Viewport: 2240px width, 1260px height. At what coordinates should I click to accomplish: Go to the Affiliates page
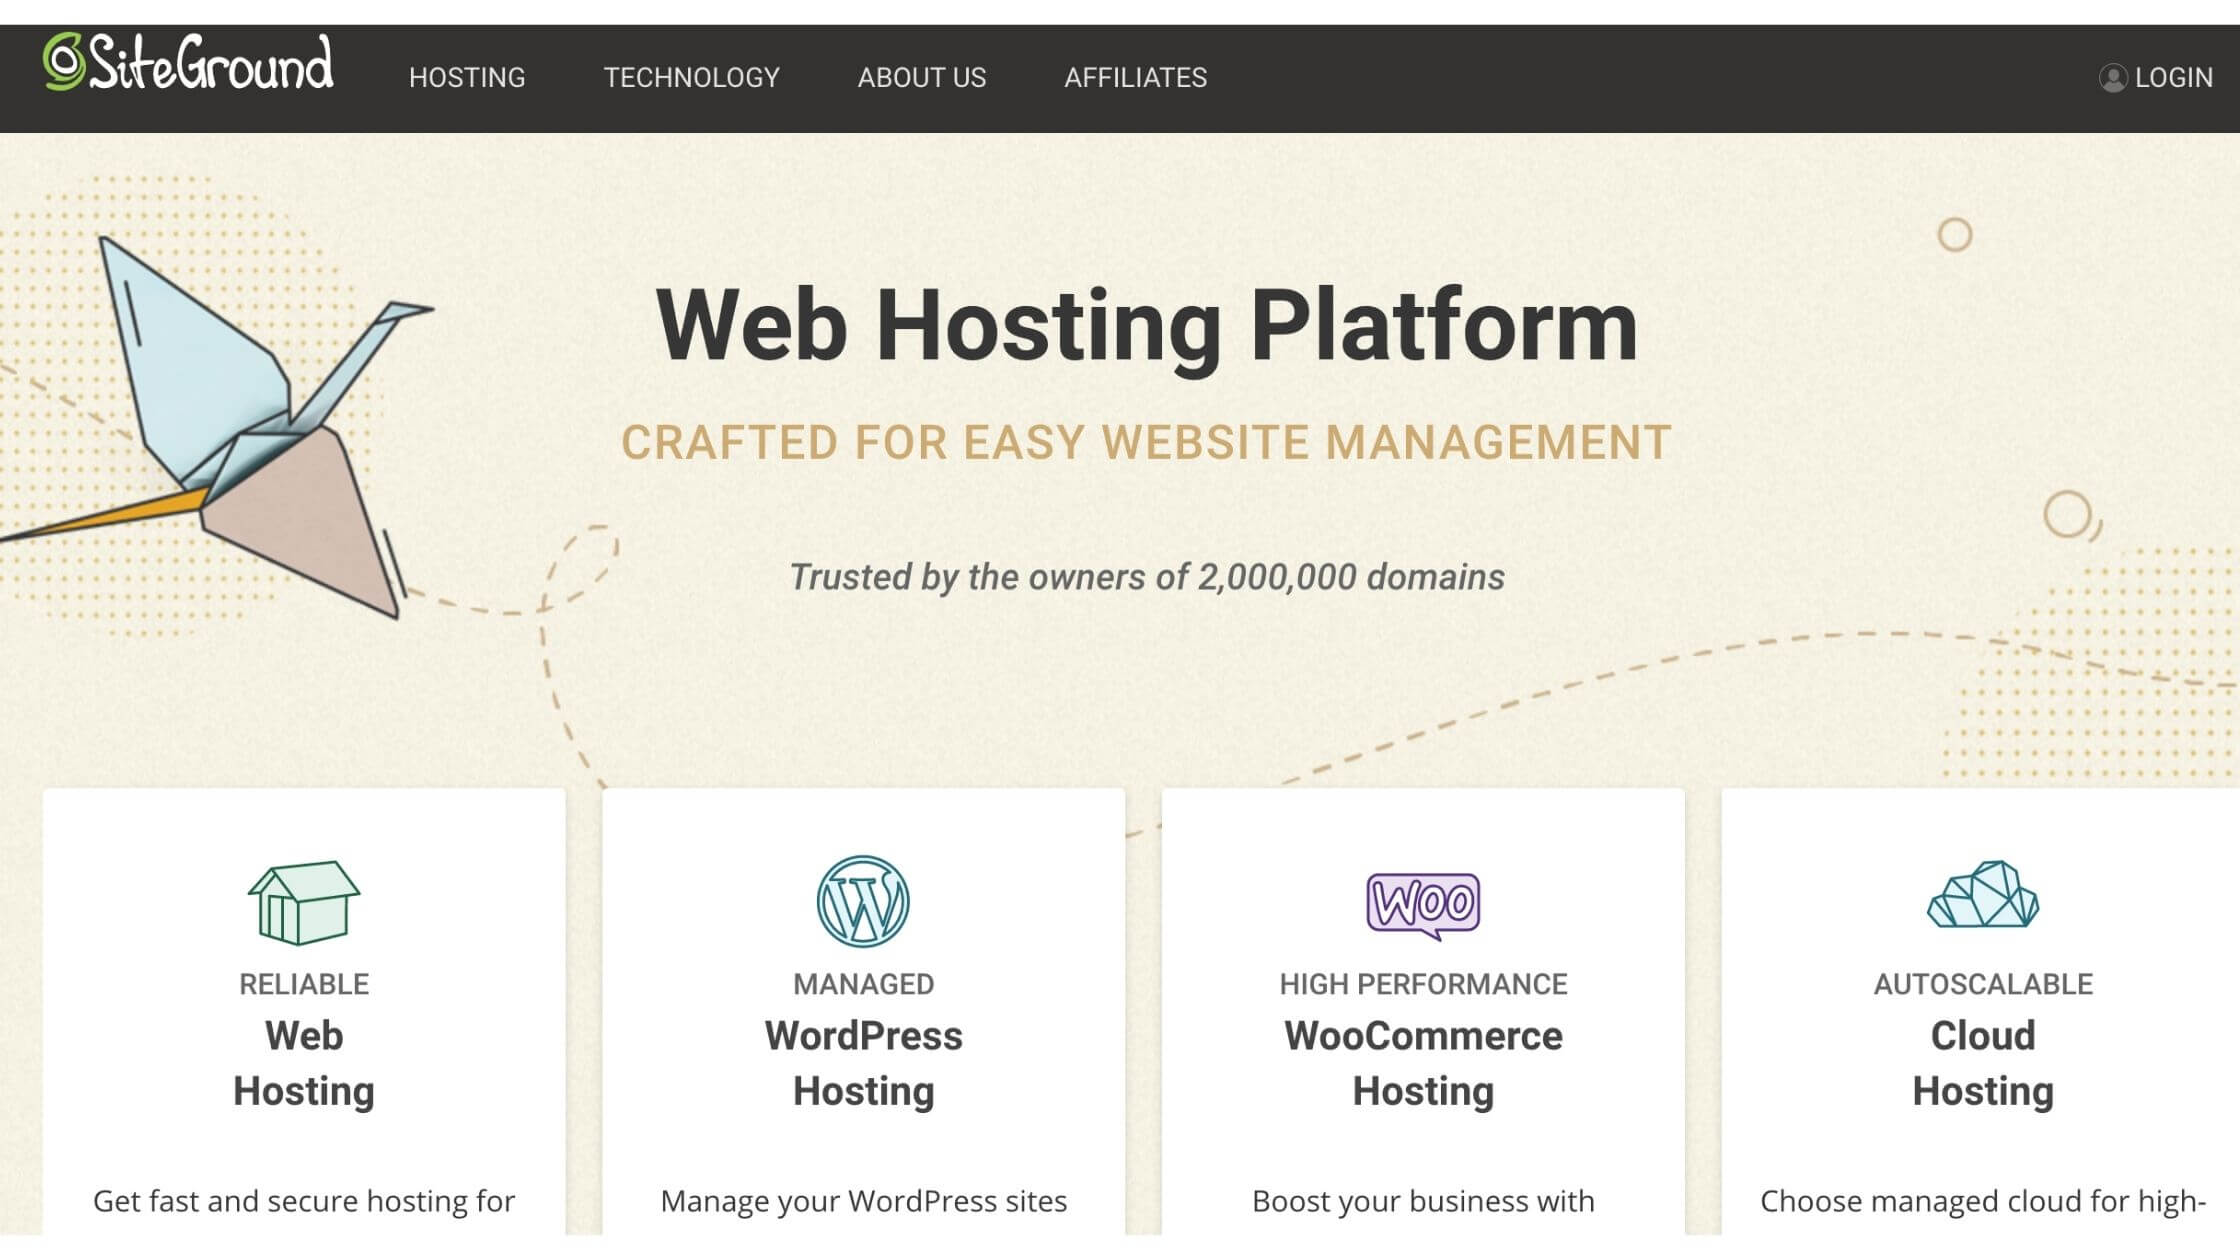1136,78
